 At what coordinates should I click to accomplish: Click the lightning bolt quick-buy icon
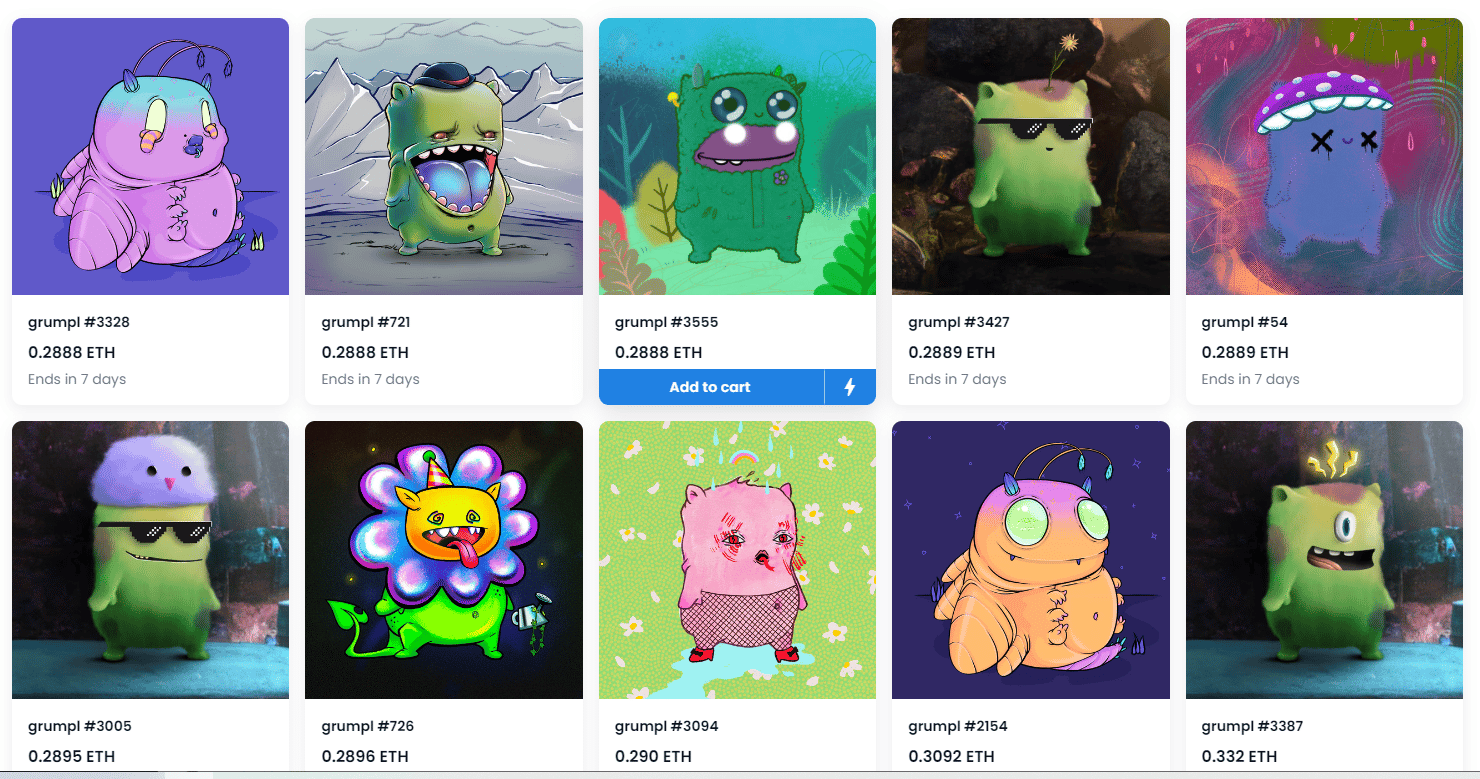click(850, 387)
